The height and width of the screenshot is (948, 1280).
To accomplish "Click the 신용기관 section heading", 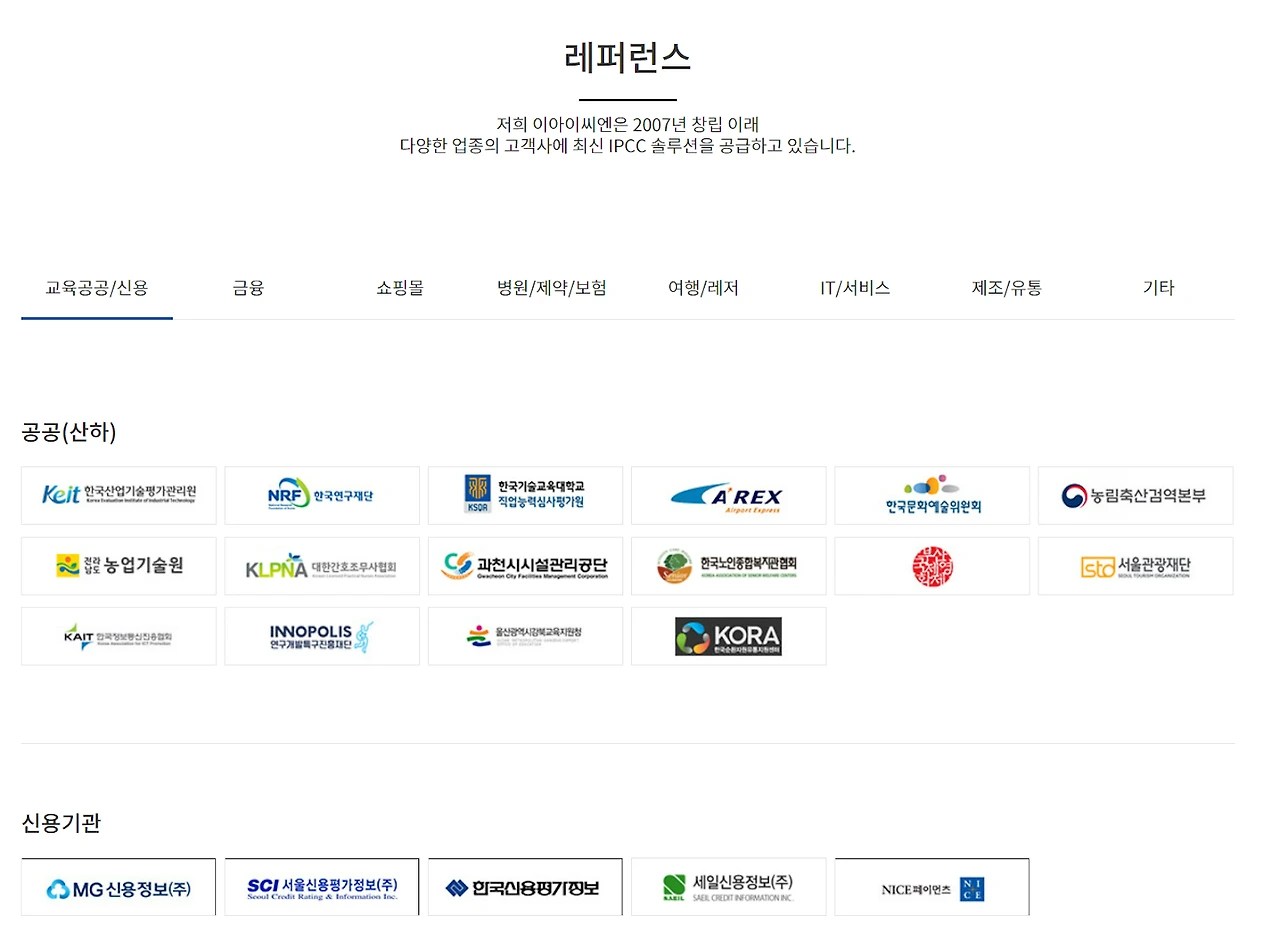I will (x=61, y=823).
